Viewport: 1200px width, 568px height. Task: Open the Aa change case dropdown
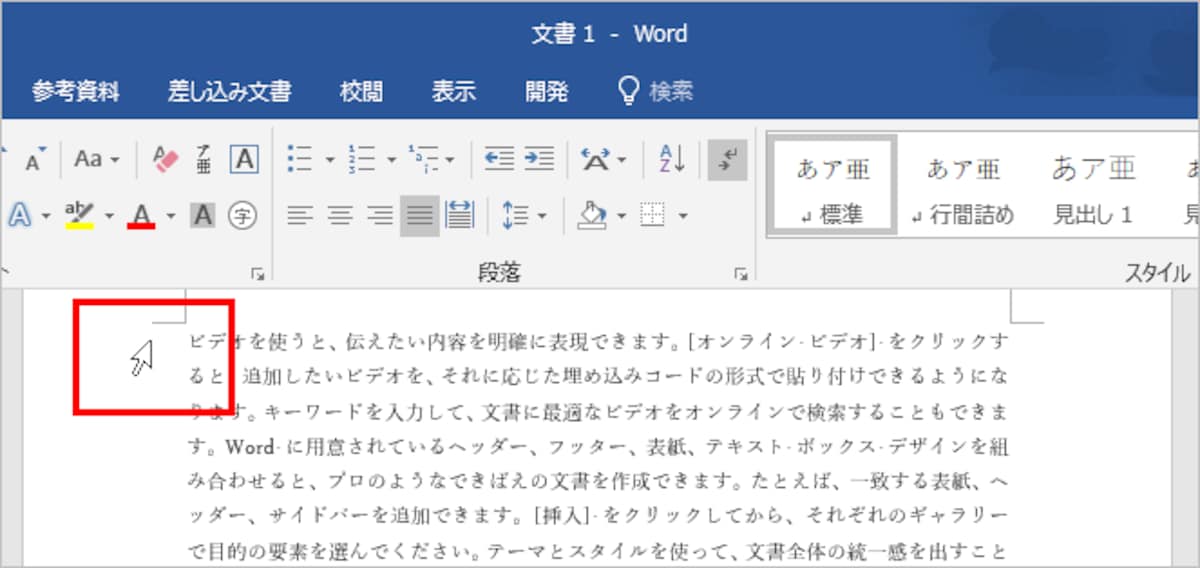point(97,159)
